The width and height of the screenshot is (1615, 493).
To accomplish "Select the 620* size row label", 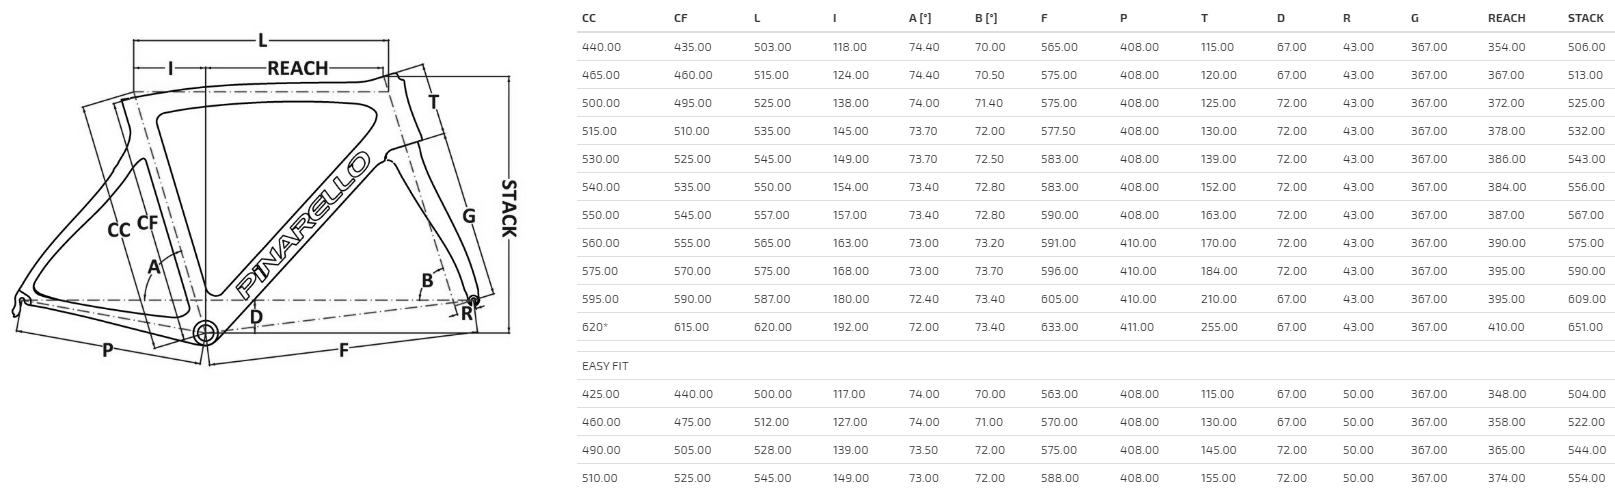I will [x=597, y=327].
